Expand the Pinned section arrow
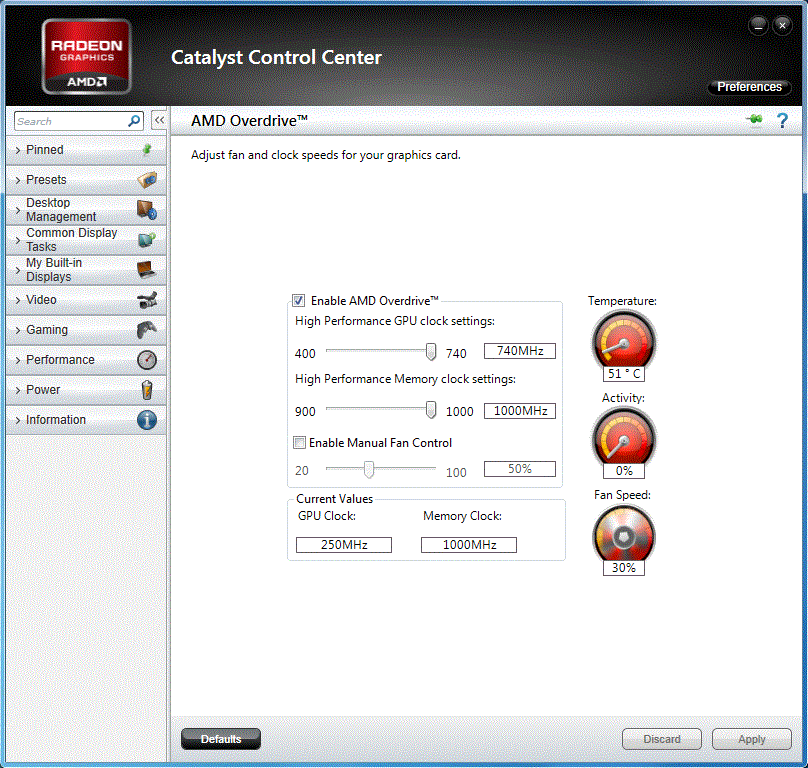The height and width of the screenshot is (768, 808). 18,150
